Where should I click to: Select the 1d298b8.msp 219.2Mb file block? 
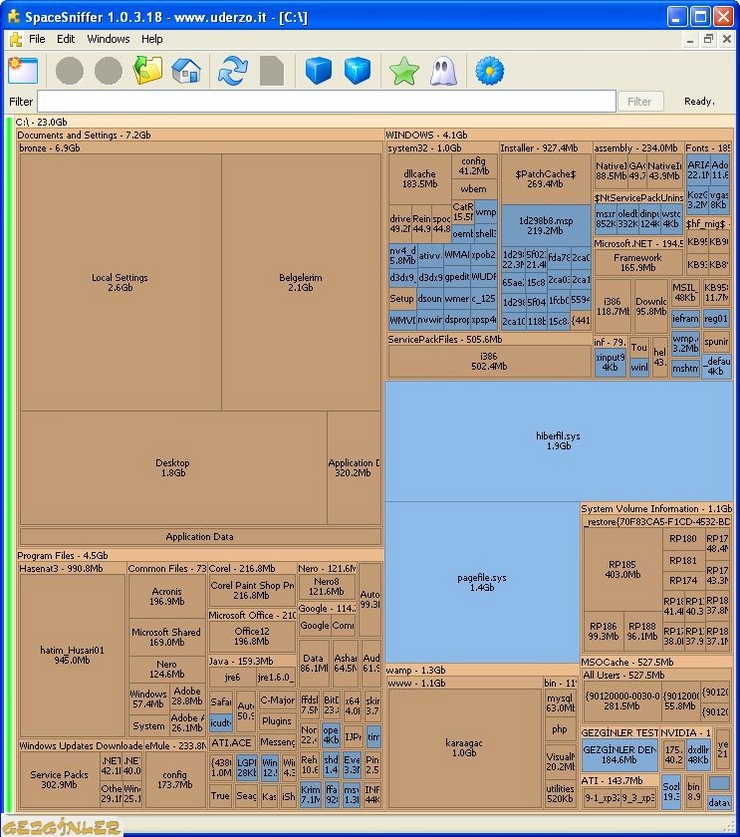click(546, 226)
